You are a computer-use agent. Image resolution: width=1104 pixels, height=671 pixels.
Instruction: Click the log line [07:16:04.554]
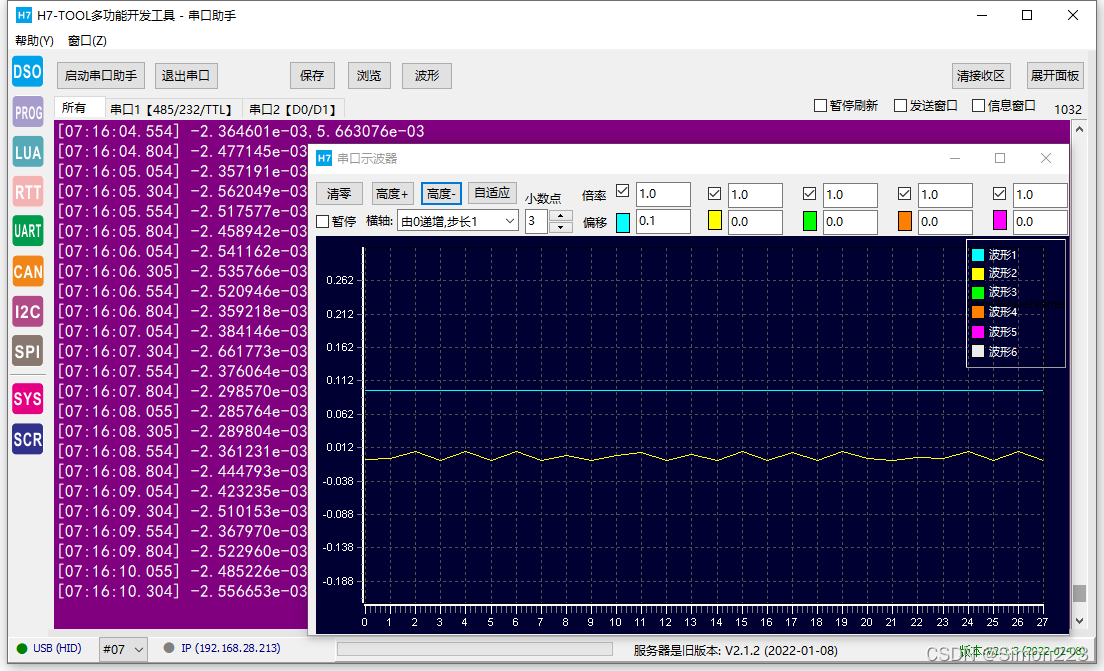coord(241,132)
